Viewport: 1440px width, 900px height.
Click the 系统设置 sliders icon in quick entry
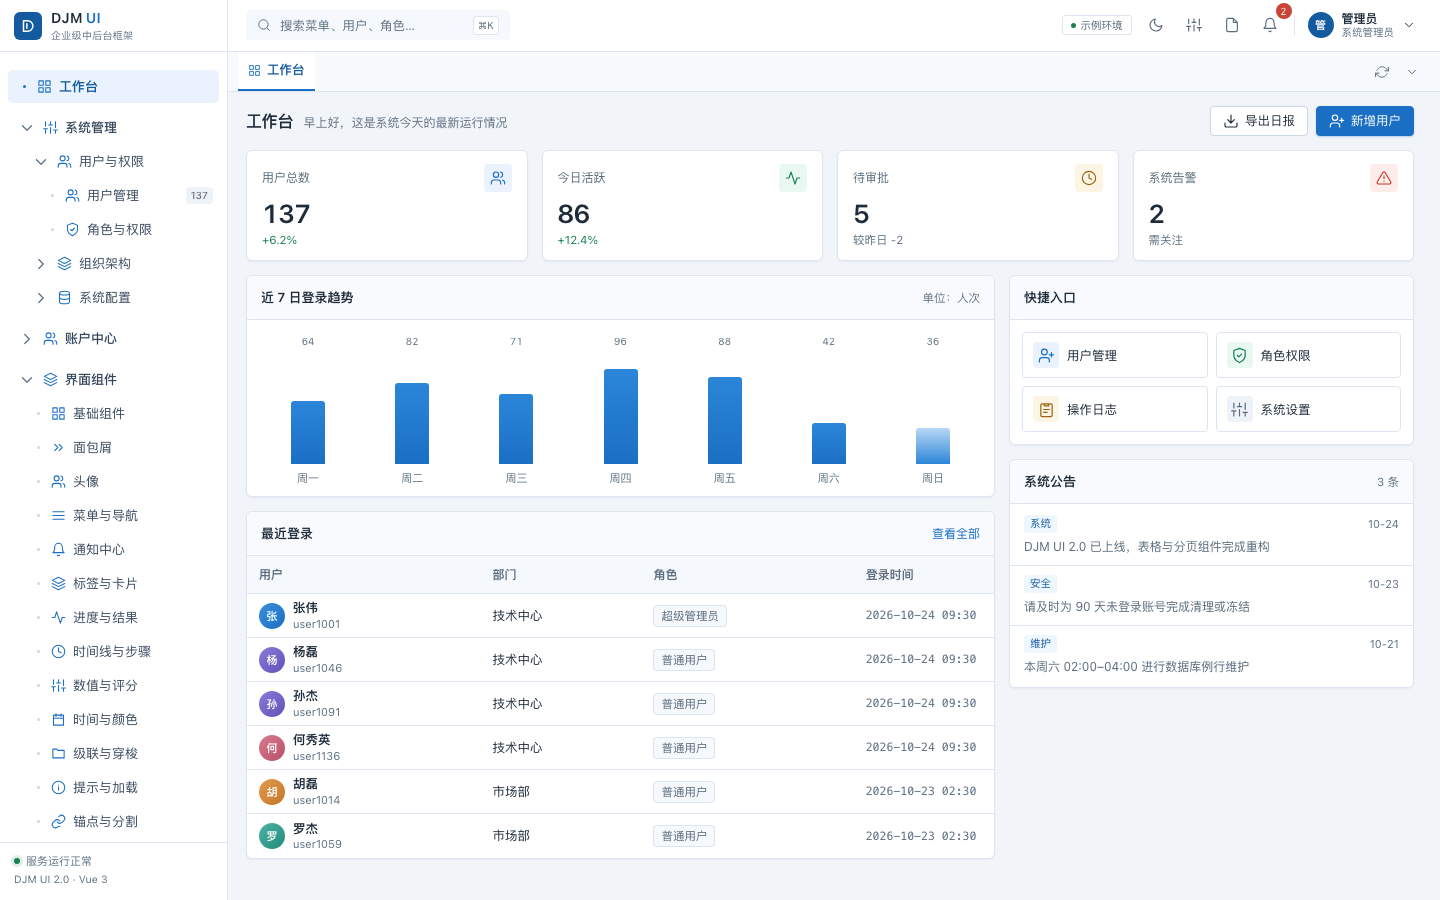1240,409
